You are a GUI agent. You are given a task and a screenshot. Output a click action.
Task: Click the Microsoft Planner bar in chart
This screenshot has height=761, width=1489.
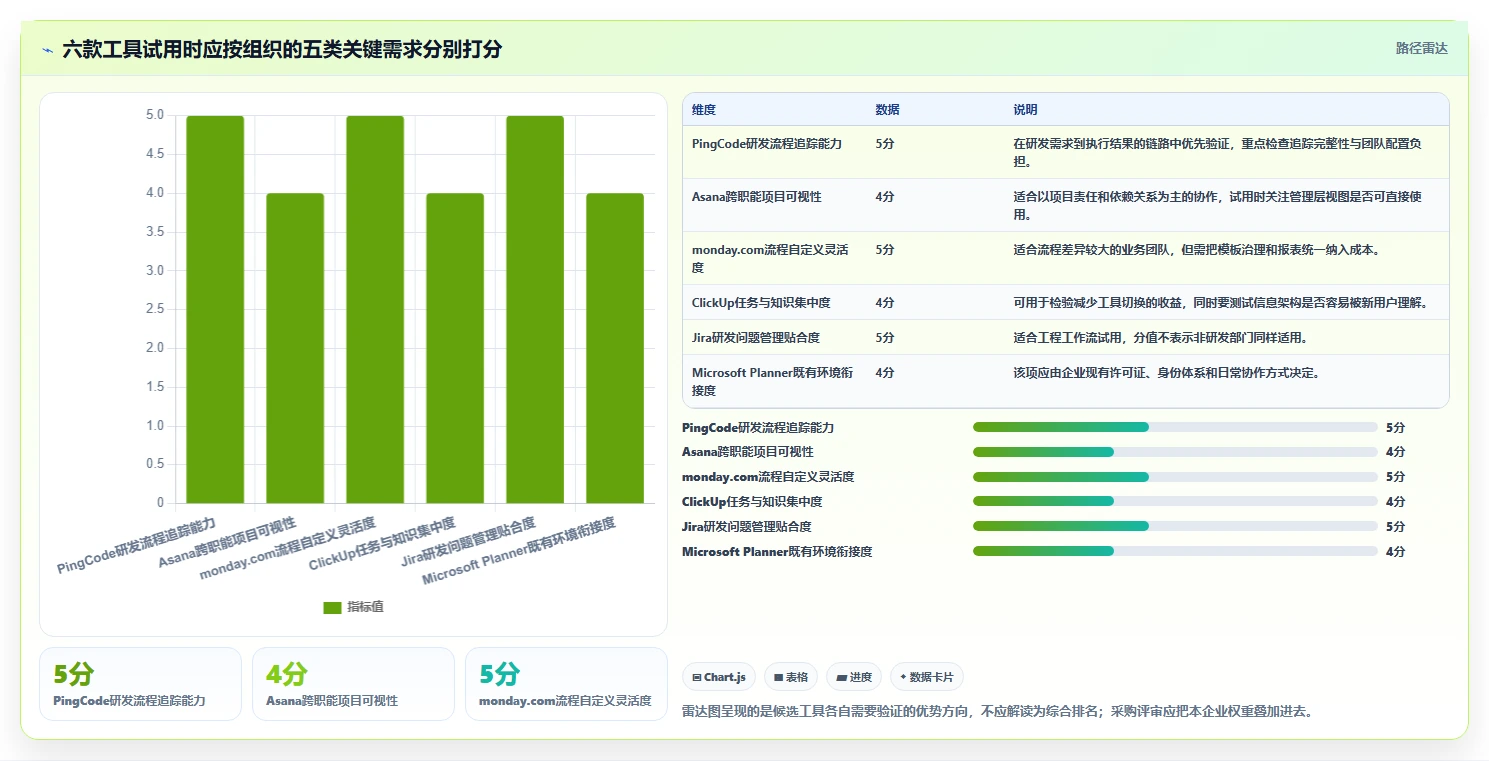pos(615,348)
